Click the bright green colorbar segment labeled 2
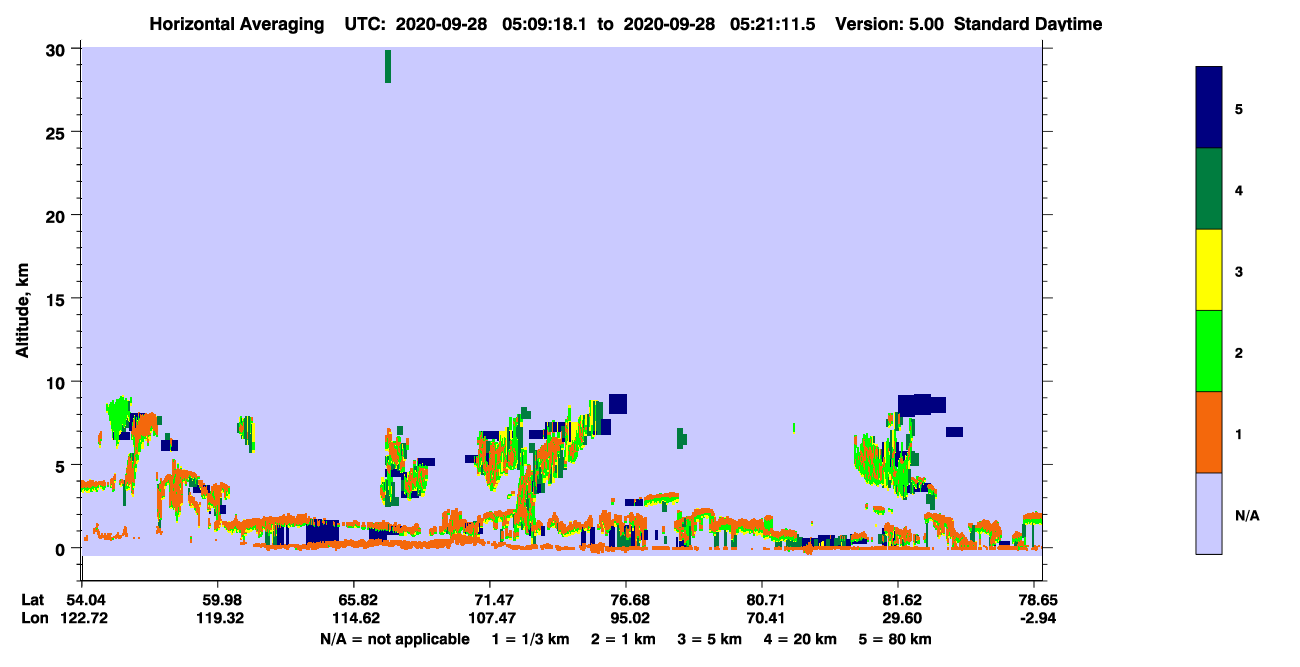 click(1209, 351)
